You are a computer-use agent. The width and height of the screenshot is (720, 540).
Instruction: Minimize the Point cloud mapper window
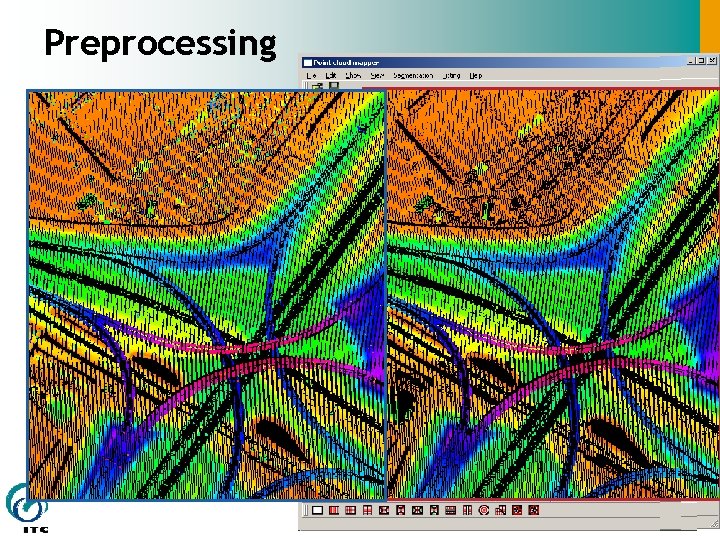pos(692,61)
